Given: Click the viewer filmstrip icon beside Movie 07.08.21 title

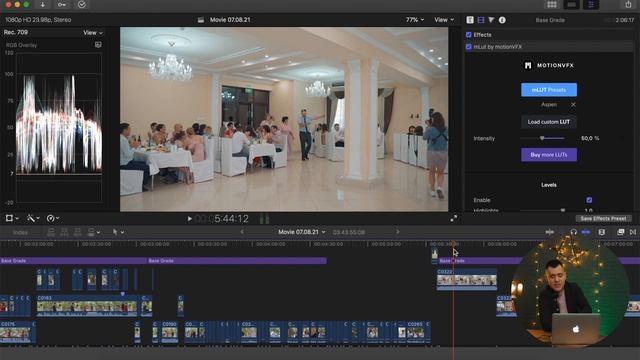Looking at the screenshot, I should tap(200, 20).
